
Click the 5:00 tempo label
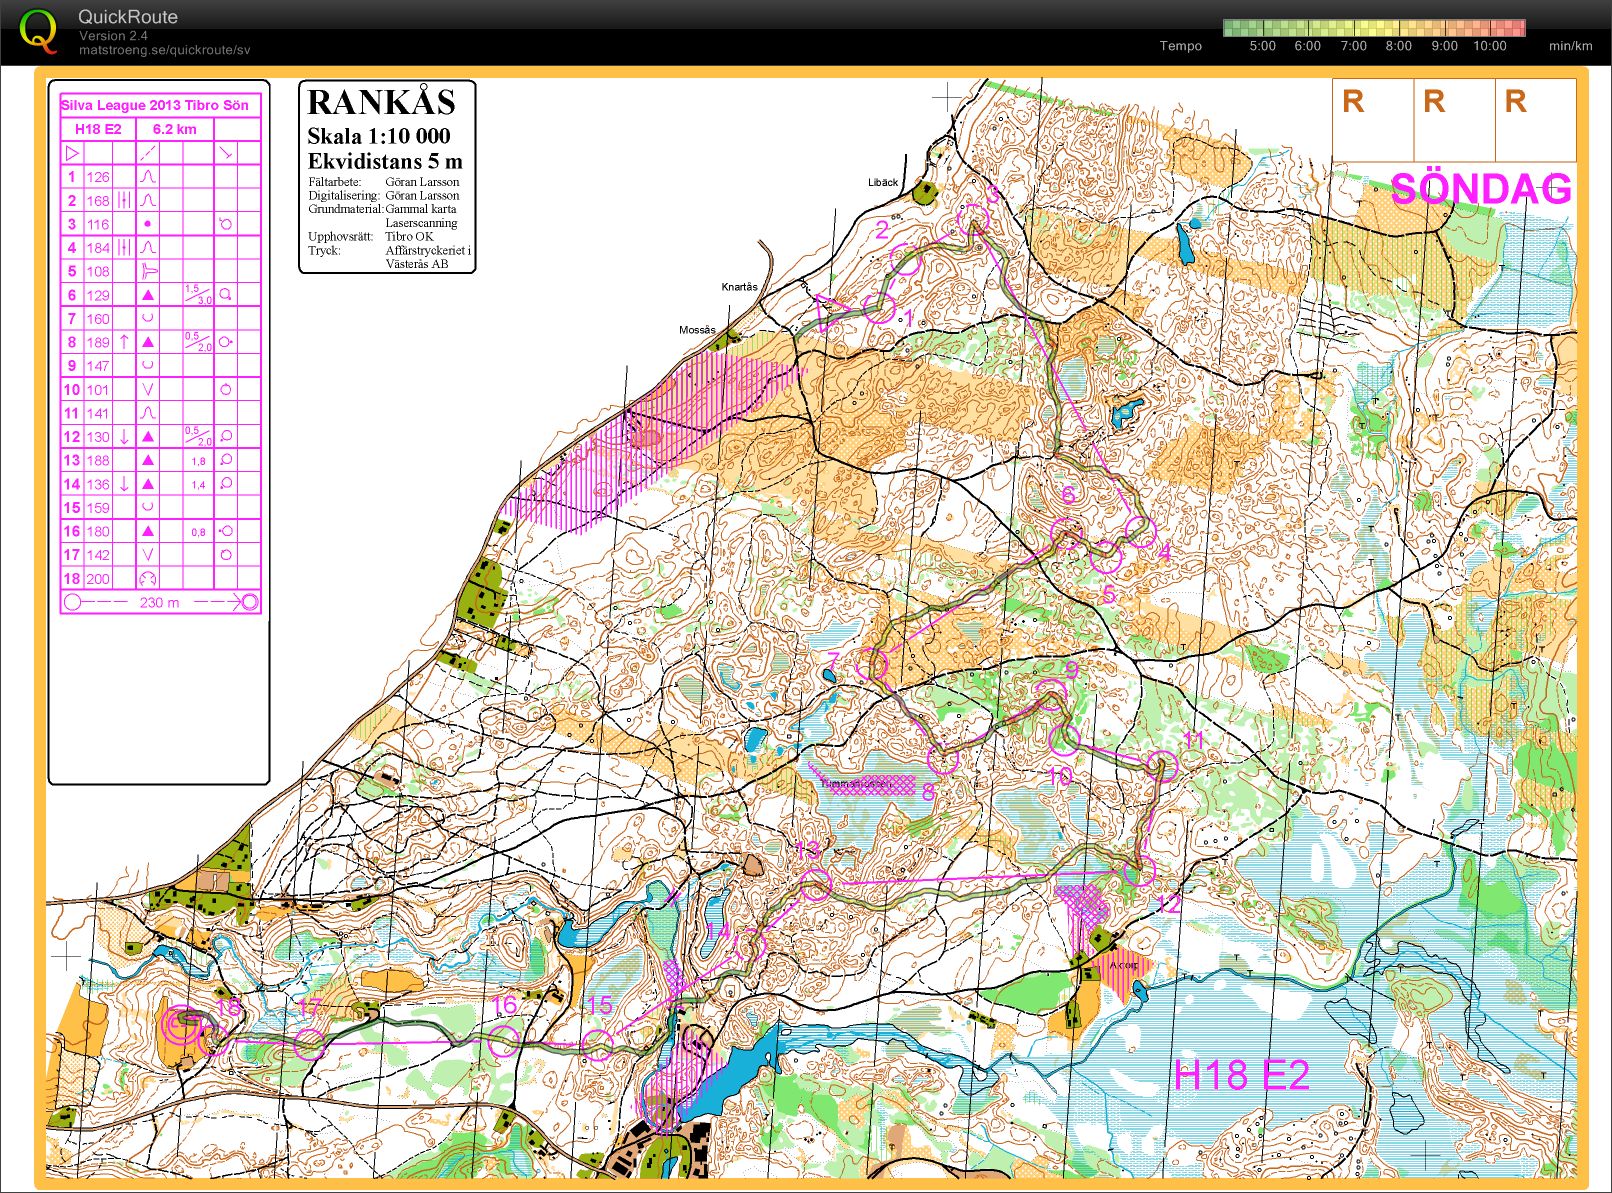(1262, 46)
